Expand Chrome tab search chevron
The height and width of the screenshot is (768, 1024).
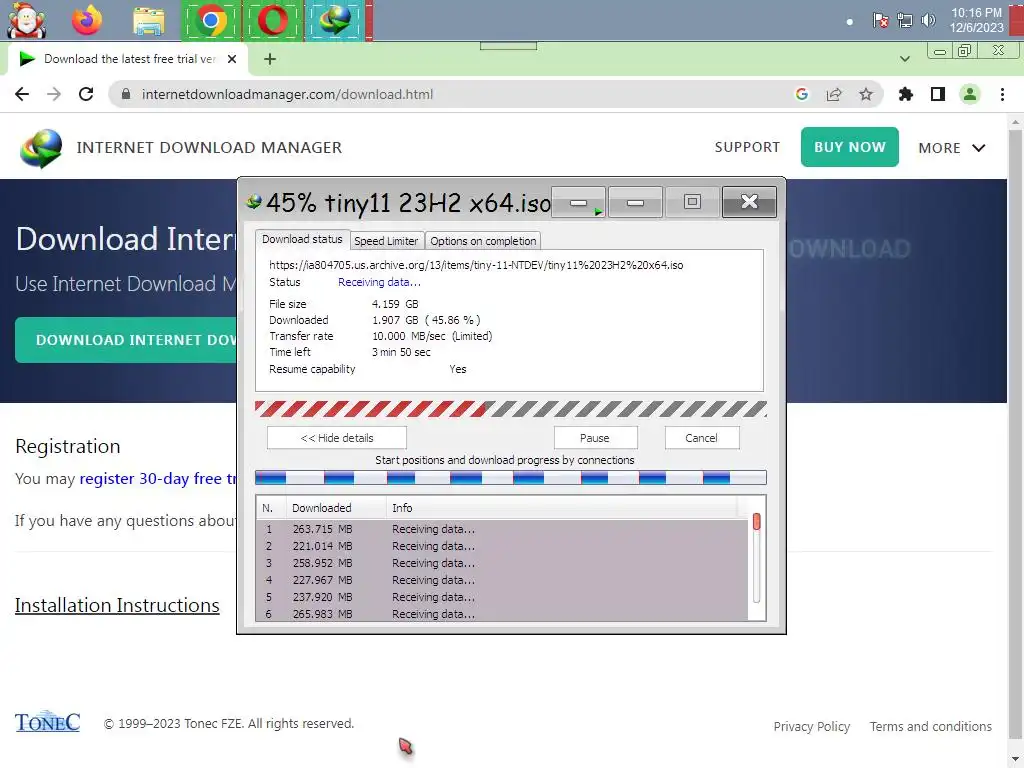click(904, 59)
